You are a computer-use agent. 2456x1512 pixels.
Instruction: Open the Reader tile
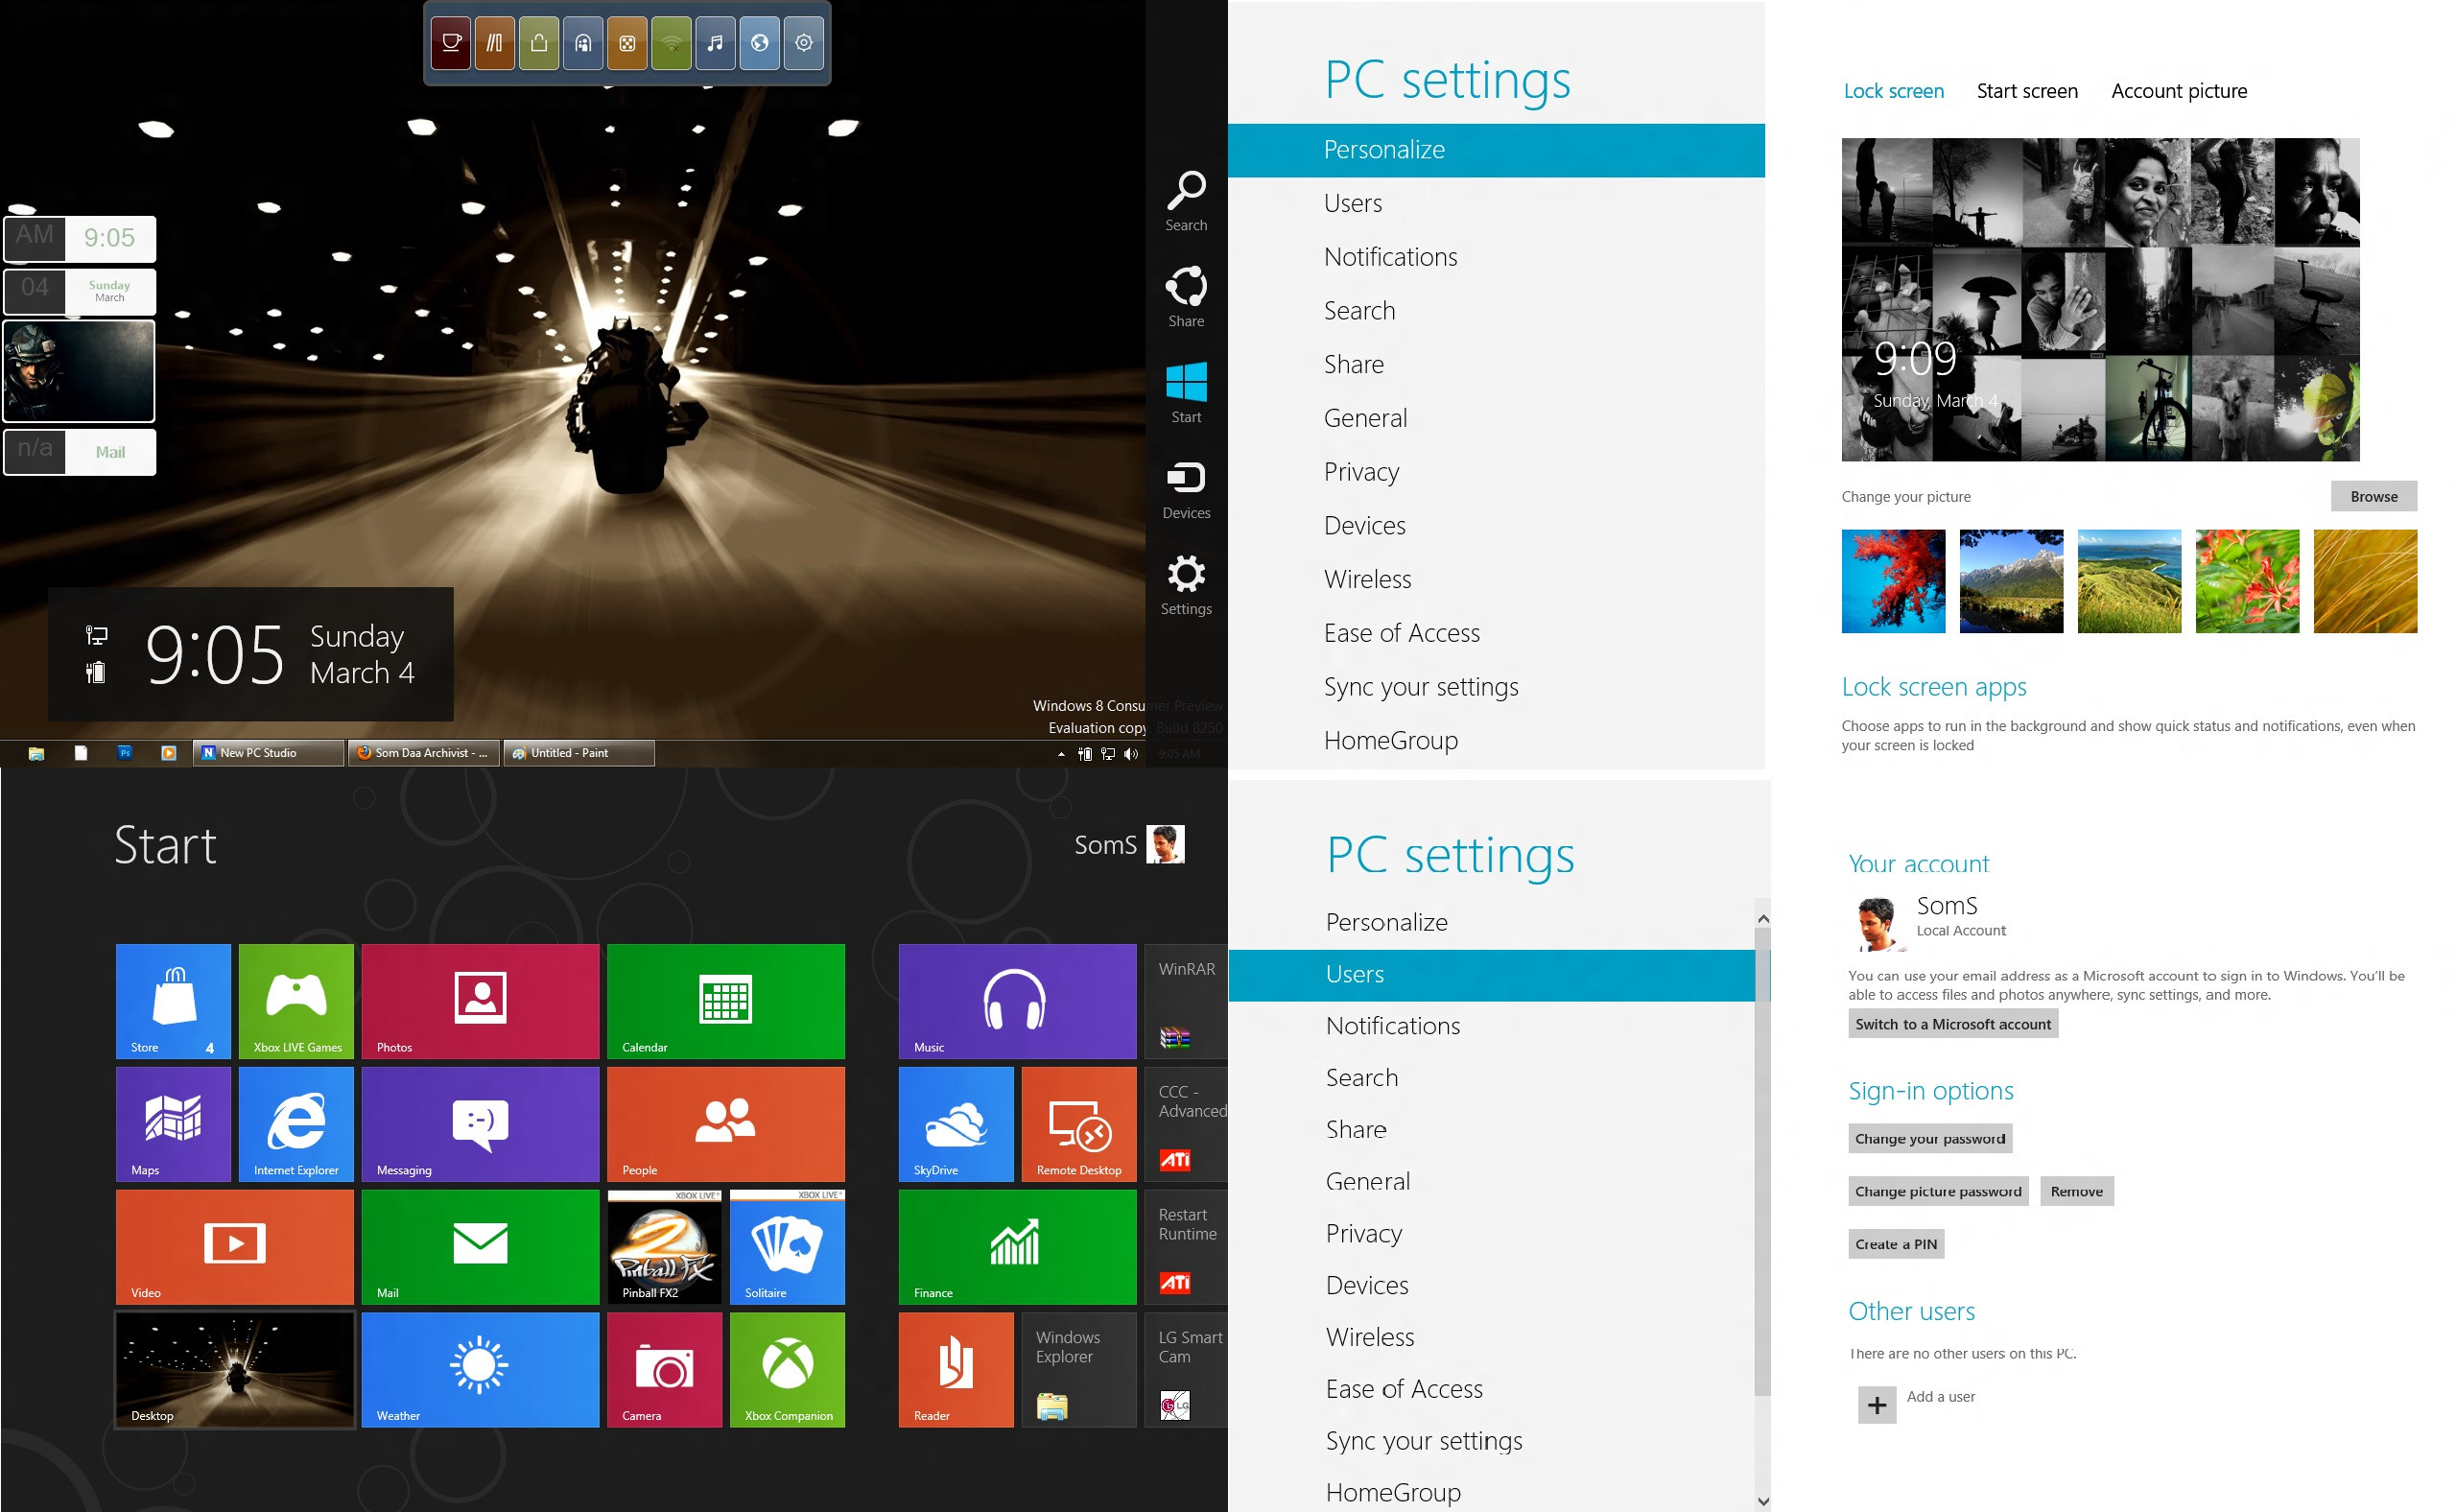point(956,1370)
